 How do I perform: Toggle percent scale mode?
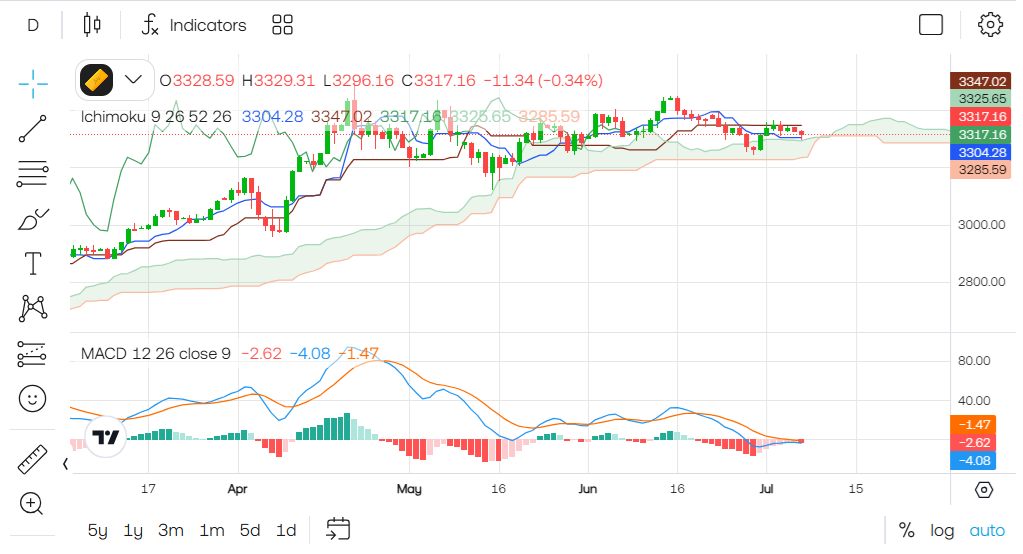[906, 531]
